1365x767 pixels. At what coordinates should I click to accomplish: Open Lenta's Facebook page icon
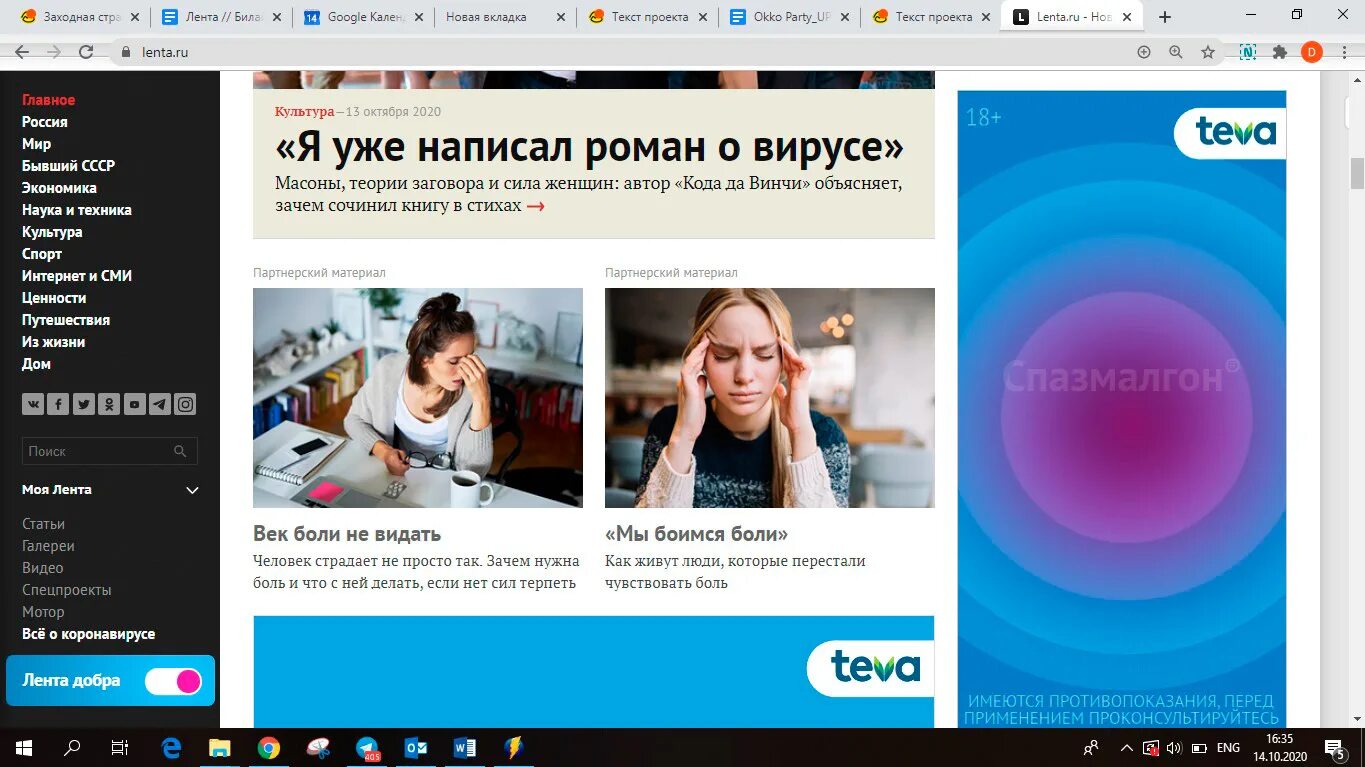[58, 404]
